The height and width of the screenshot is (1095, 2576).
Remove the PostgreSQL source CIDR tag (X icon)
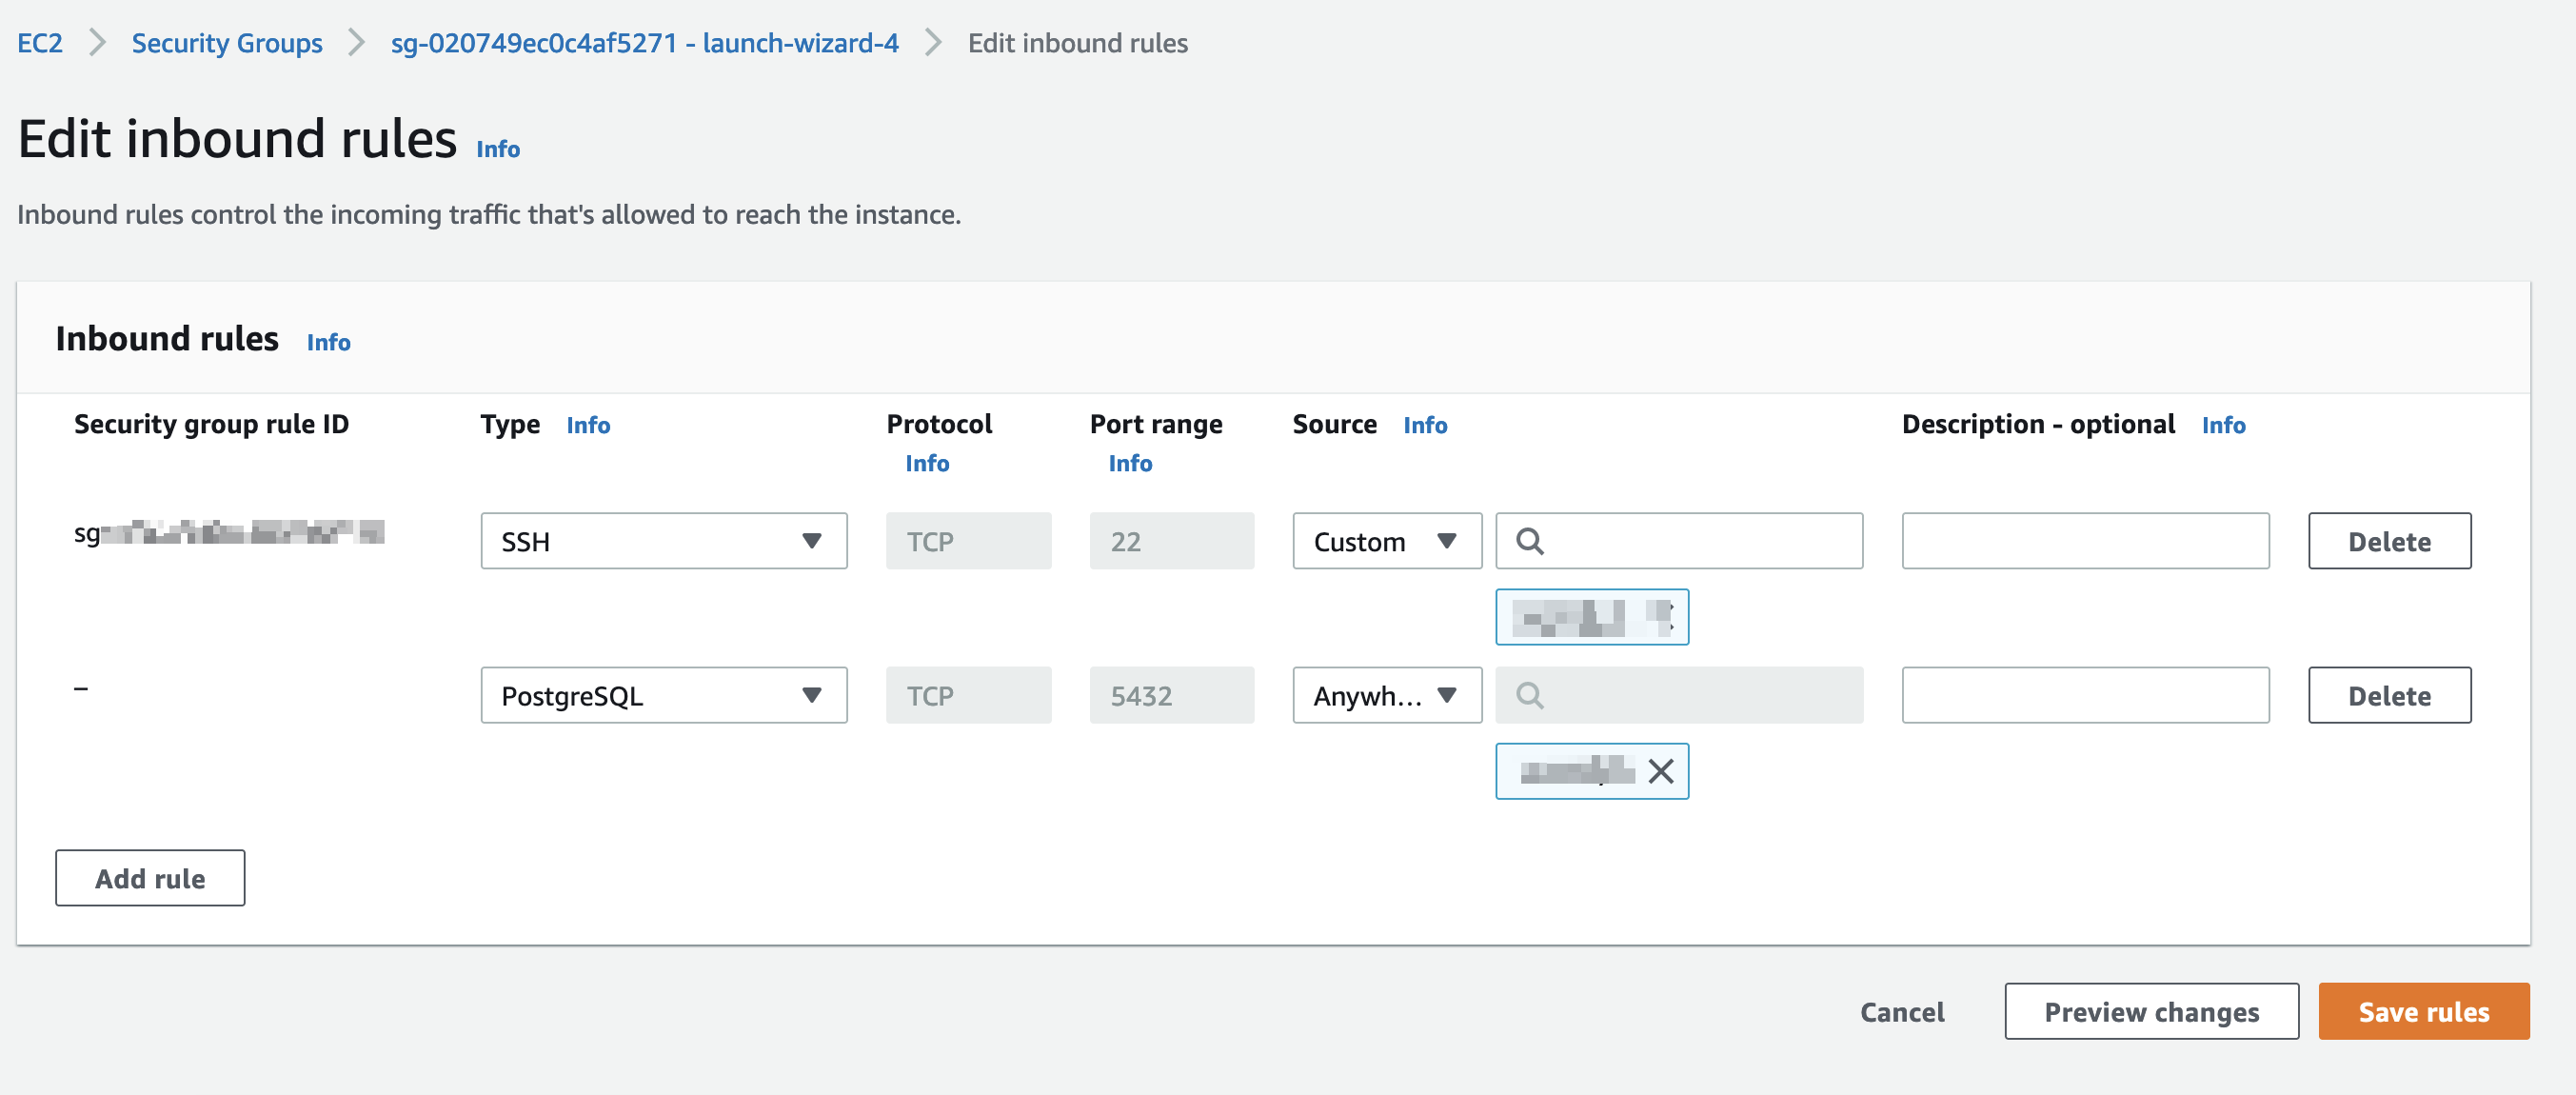1660,771
